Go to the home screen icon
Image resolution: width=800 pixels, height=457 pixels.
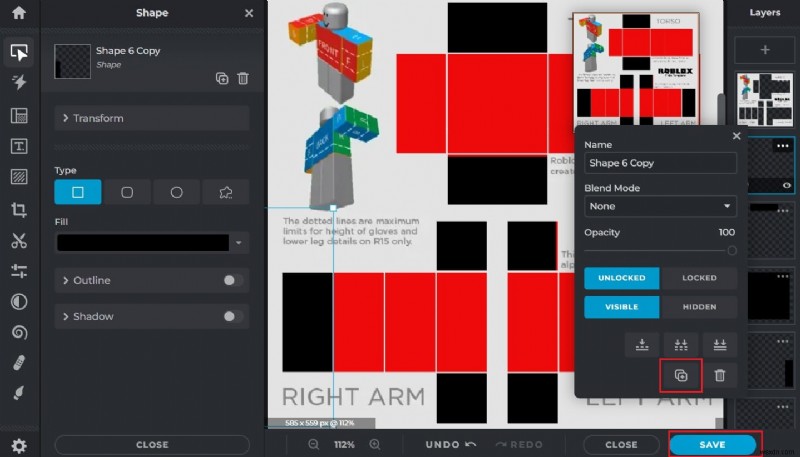(19, 13)
